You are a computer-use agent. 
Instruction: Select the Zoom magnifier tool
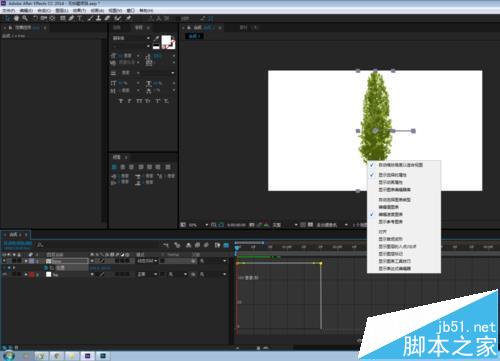click(x=25, y=18)
